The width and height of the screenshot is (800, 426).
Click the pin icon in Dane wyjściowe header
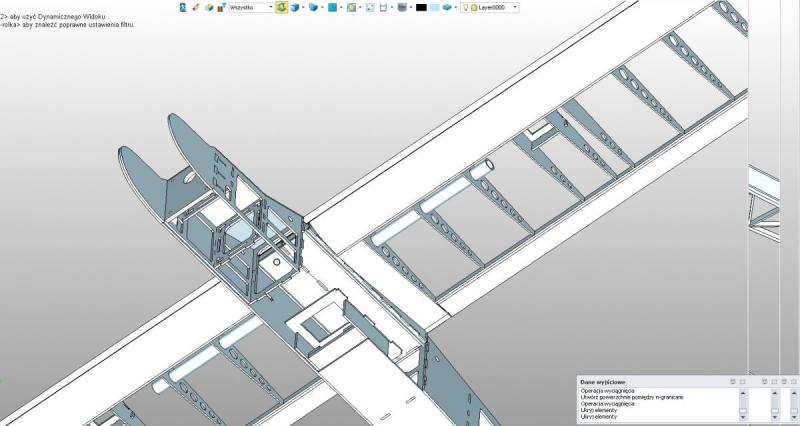point(733,381)
